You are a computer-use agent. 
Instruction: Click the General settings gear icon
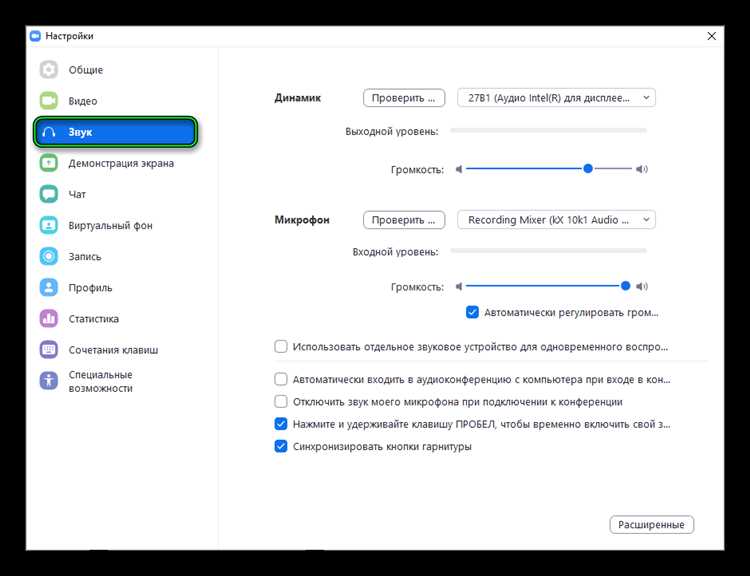pyautogui.click(x=49, y=69)
